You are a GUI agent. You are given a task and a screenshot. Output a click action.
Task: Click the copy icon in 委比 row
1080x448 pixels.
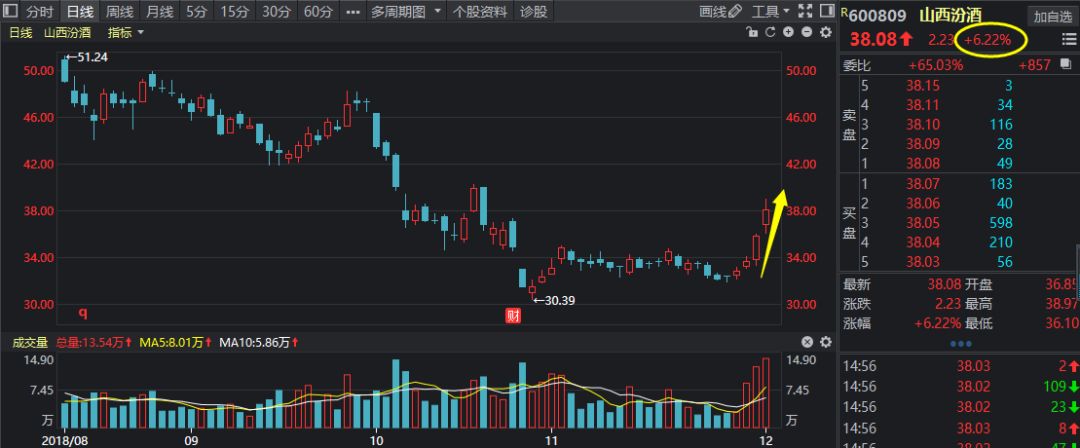point(1066,64)
